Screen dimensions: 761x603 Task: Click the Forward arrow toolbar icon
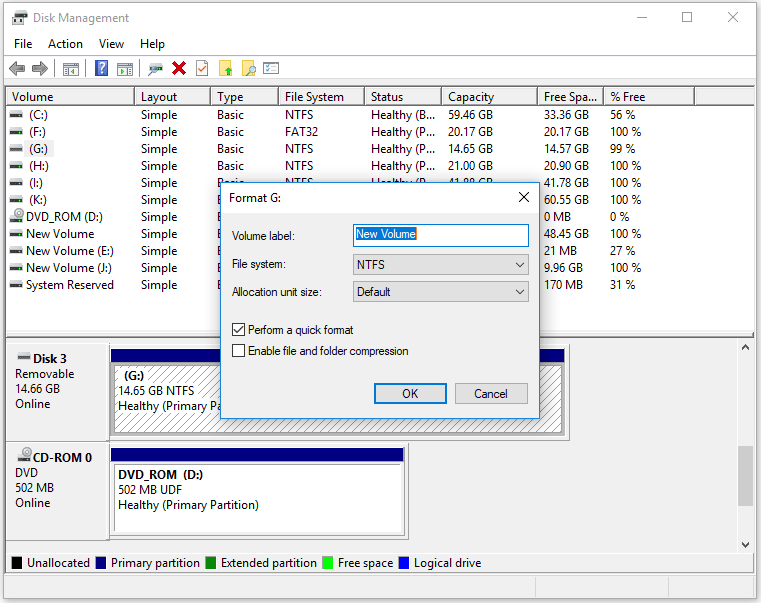tap(40, 68)
